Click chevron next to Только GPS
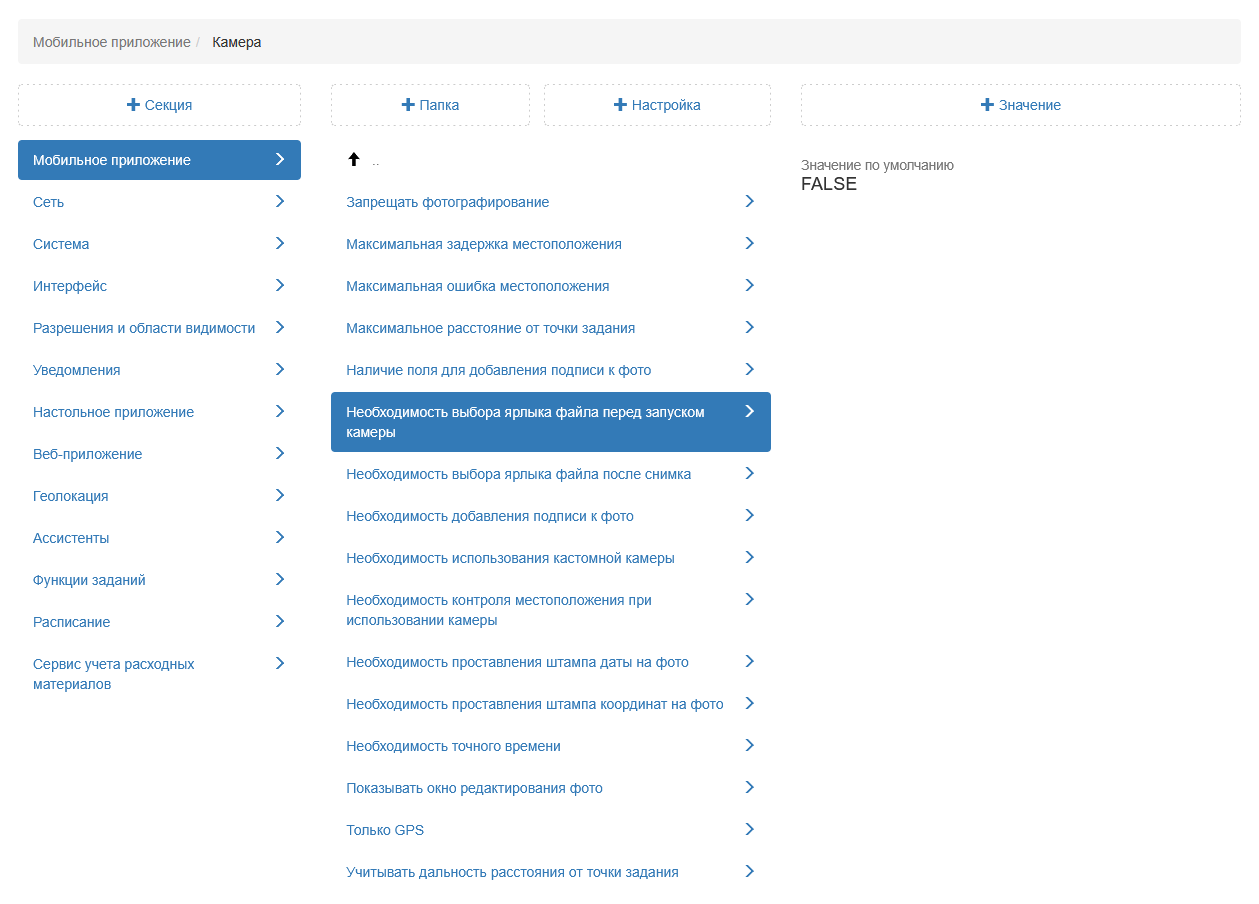The width and height of the screenshot is (1259, 904). click(x=750, y=830)
